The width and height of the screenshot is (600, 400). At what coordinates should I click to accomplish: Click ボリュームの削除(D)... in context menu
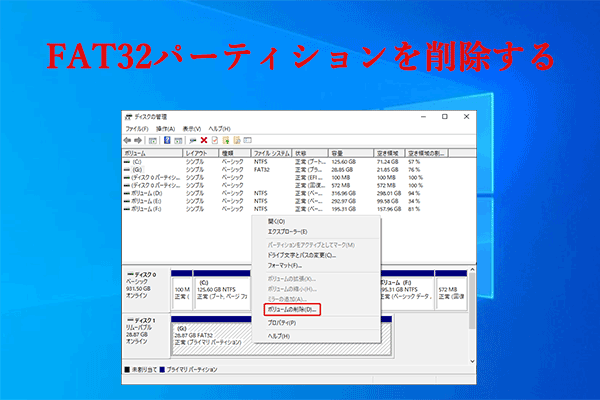coord(292,309)
